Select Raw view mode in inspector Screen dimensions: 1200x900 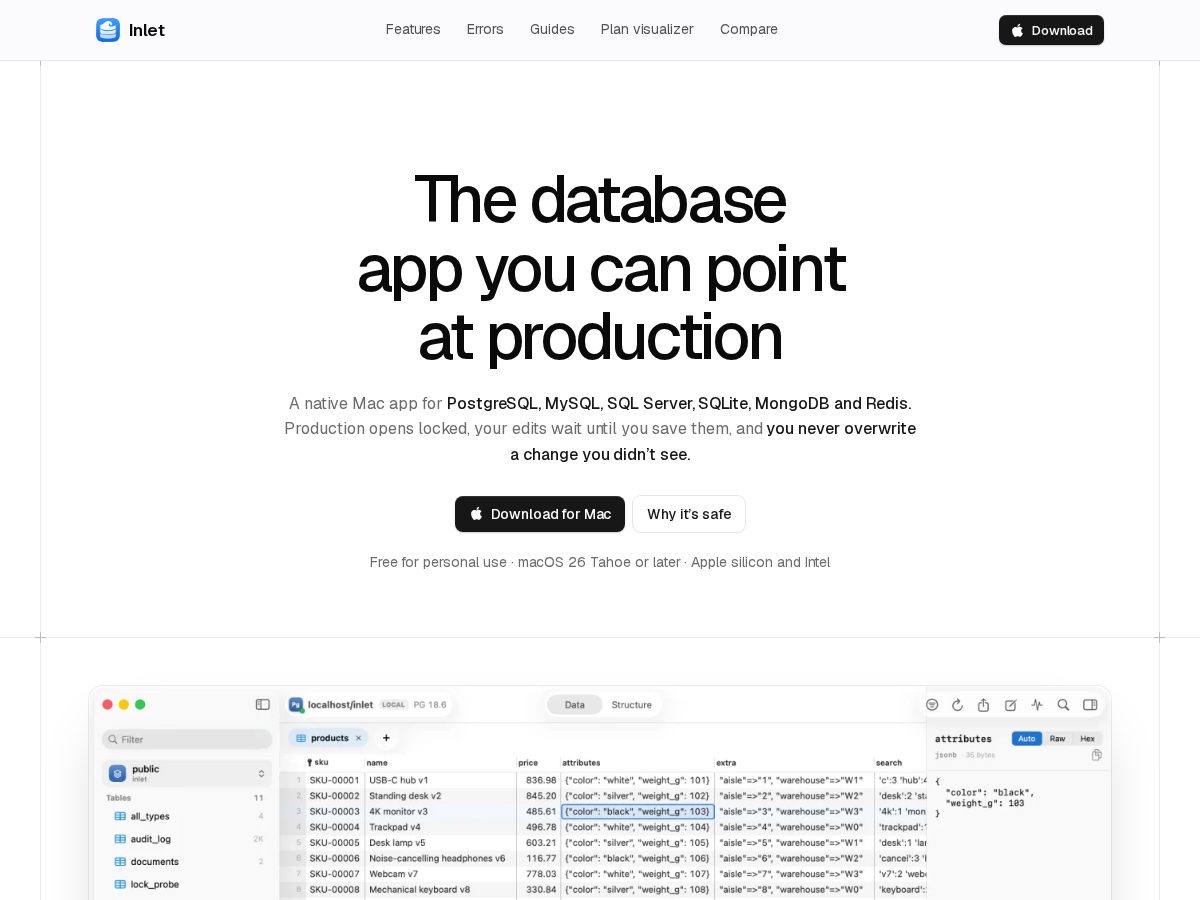click(1057, 738)
